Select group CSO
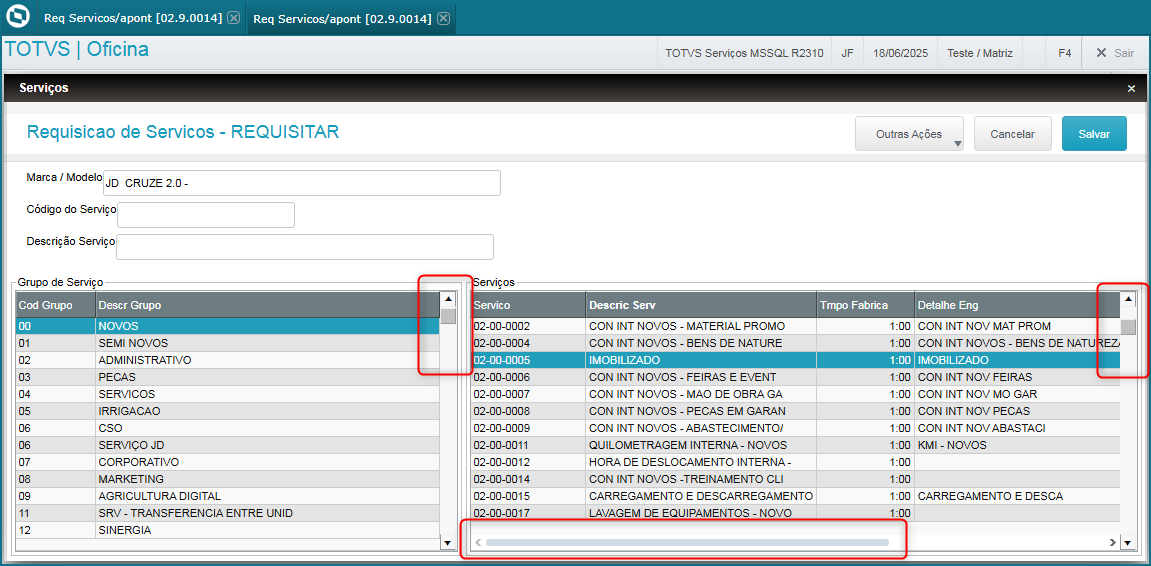 (228, 428)
